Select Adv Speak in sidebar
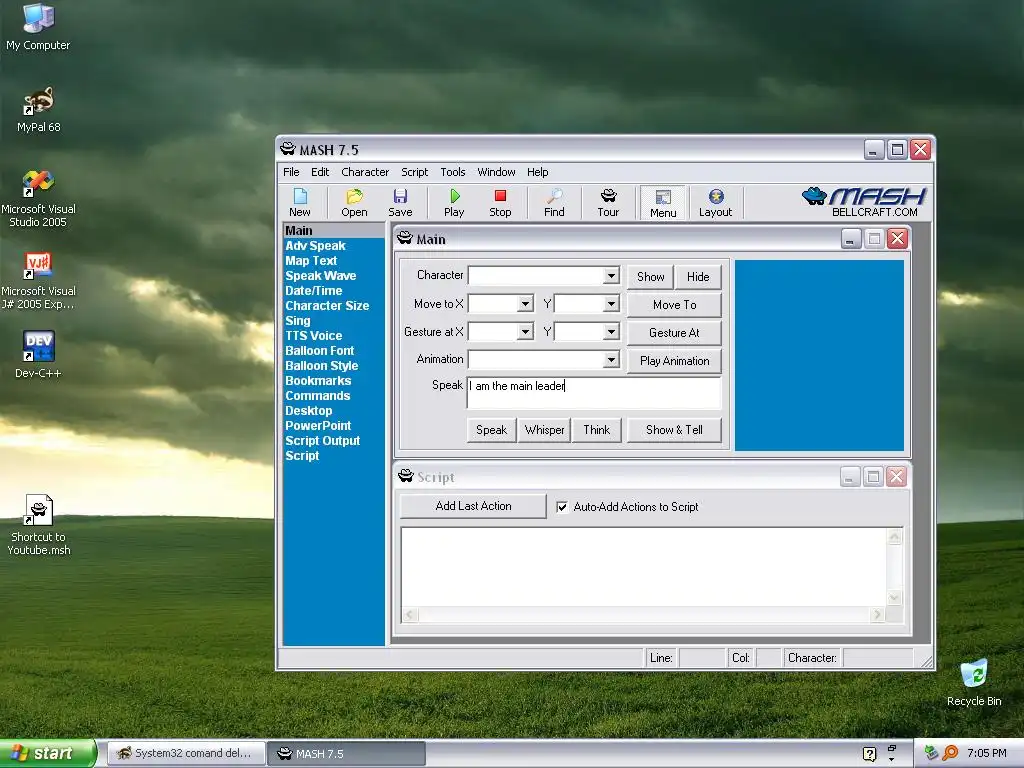 [315, 246]
